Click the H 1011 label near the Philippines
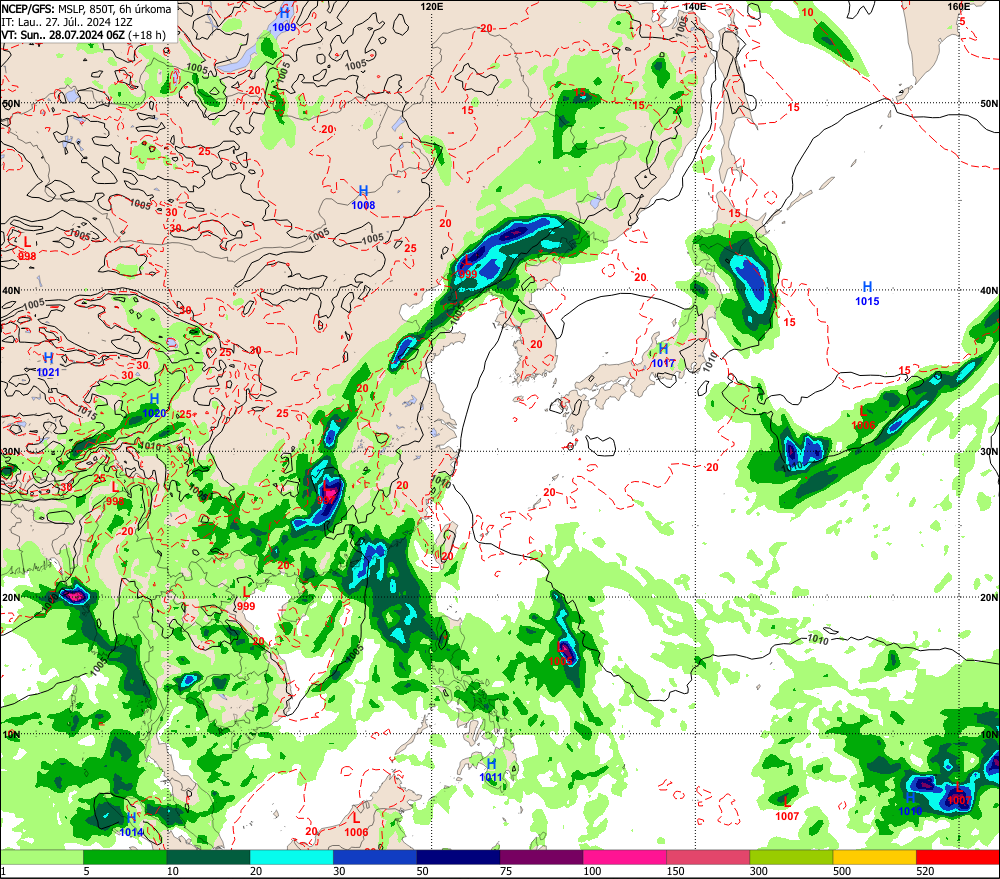1000x879 pixels. click(490, 770)
